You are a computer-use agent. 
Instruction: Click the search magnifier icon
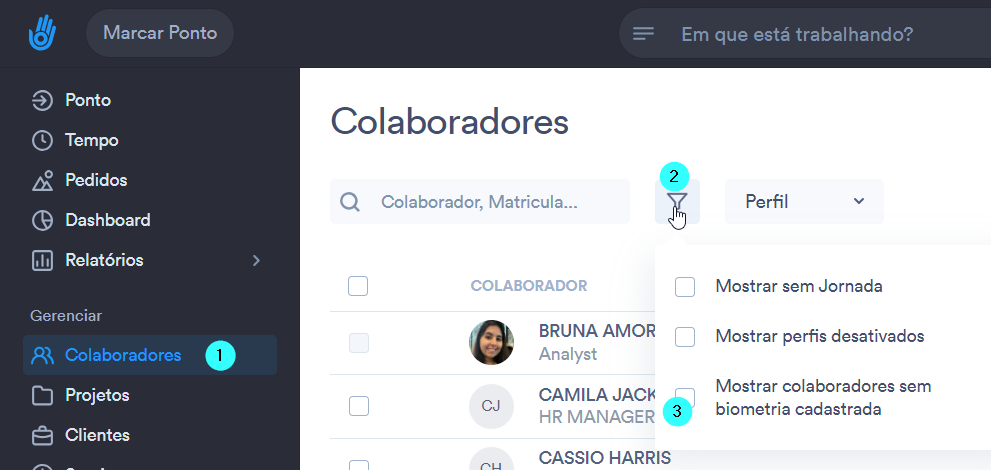coord(350,202)
